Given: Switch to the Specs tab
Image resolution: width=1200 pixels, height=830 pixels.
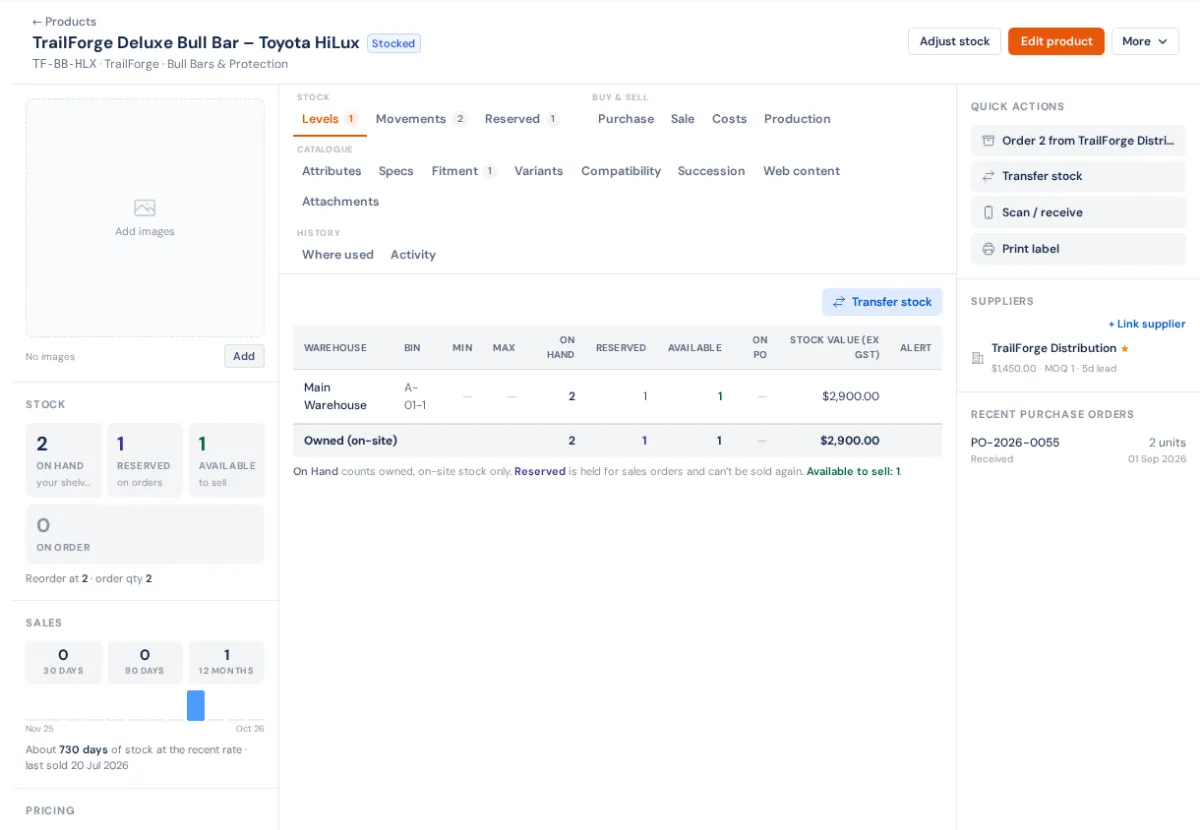Looking at the screenshot, I should tap(396, 171).
